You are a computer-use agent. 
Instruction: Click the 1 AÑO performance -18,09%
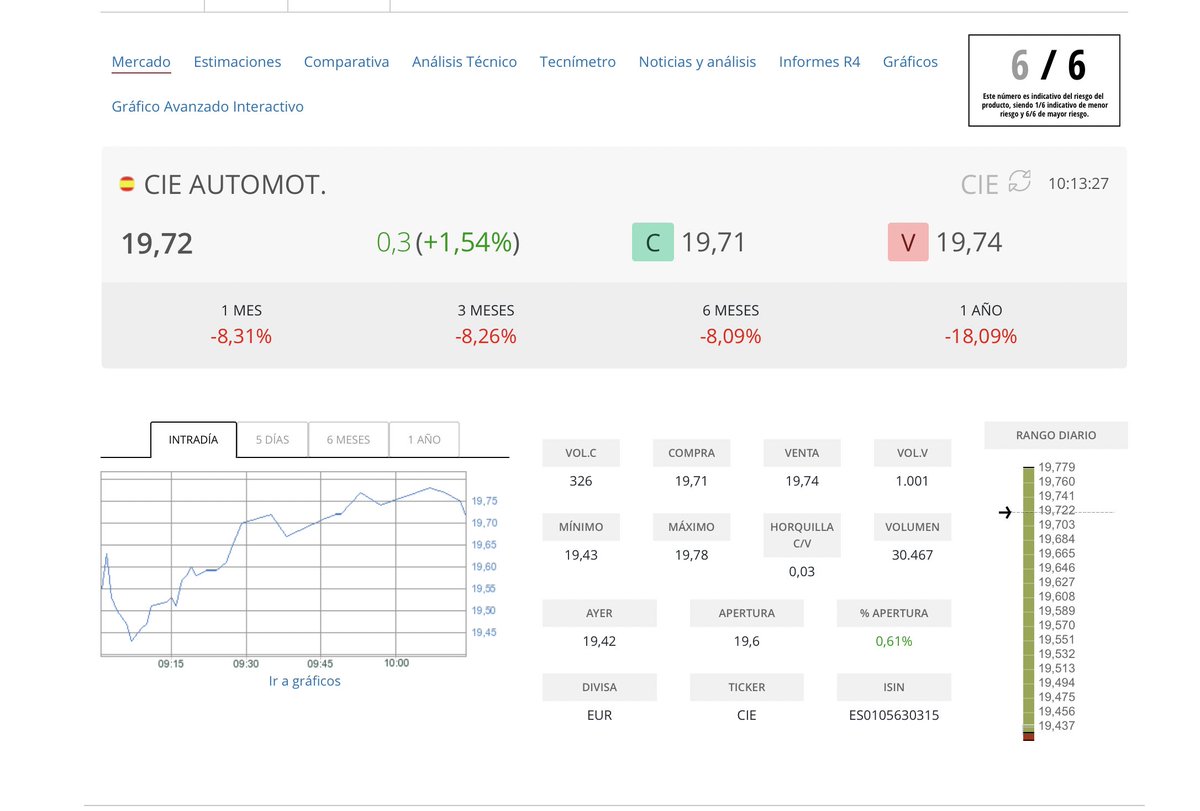(980, 337)
